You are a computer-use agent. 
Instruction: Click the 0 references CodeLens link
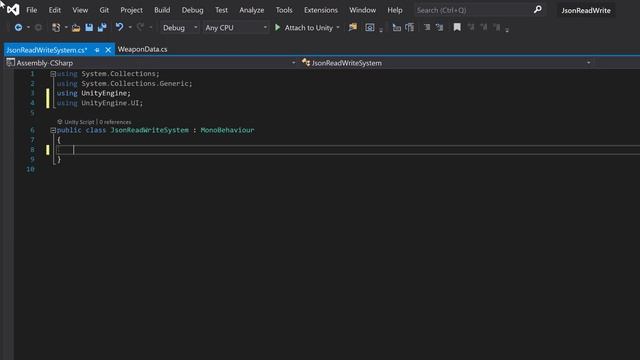[116, 122]
